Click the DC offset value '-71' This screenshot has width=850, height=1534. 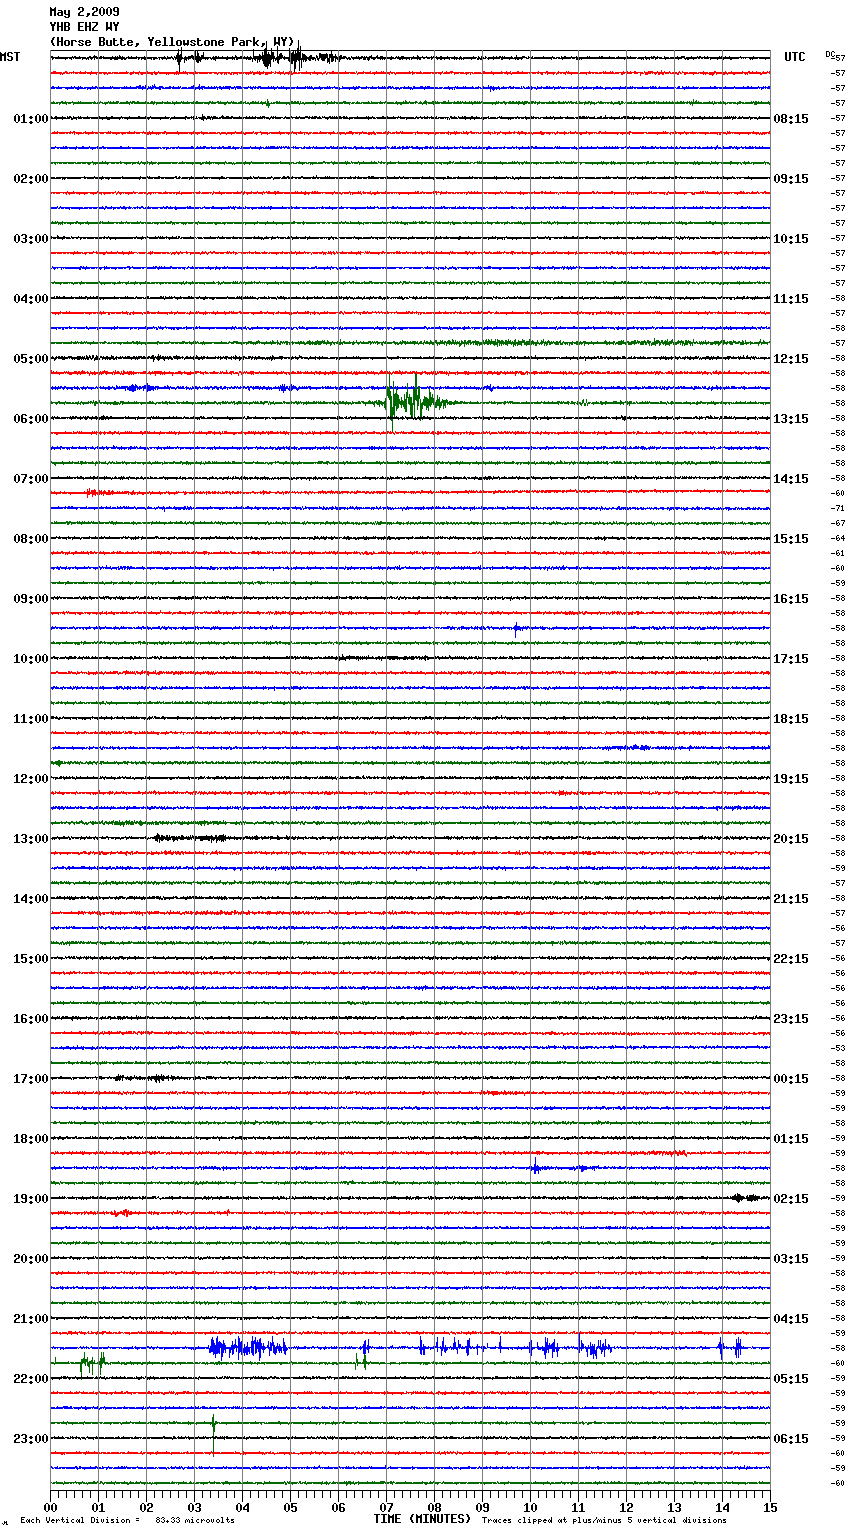839,508
